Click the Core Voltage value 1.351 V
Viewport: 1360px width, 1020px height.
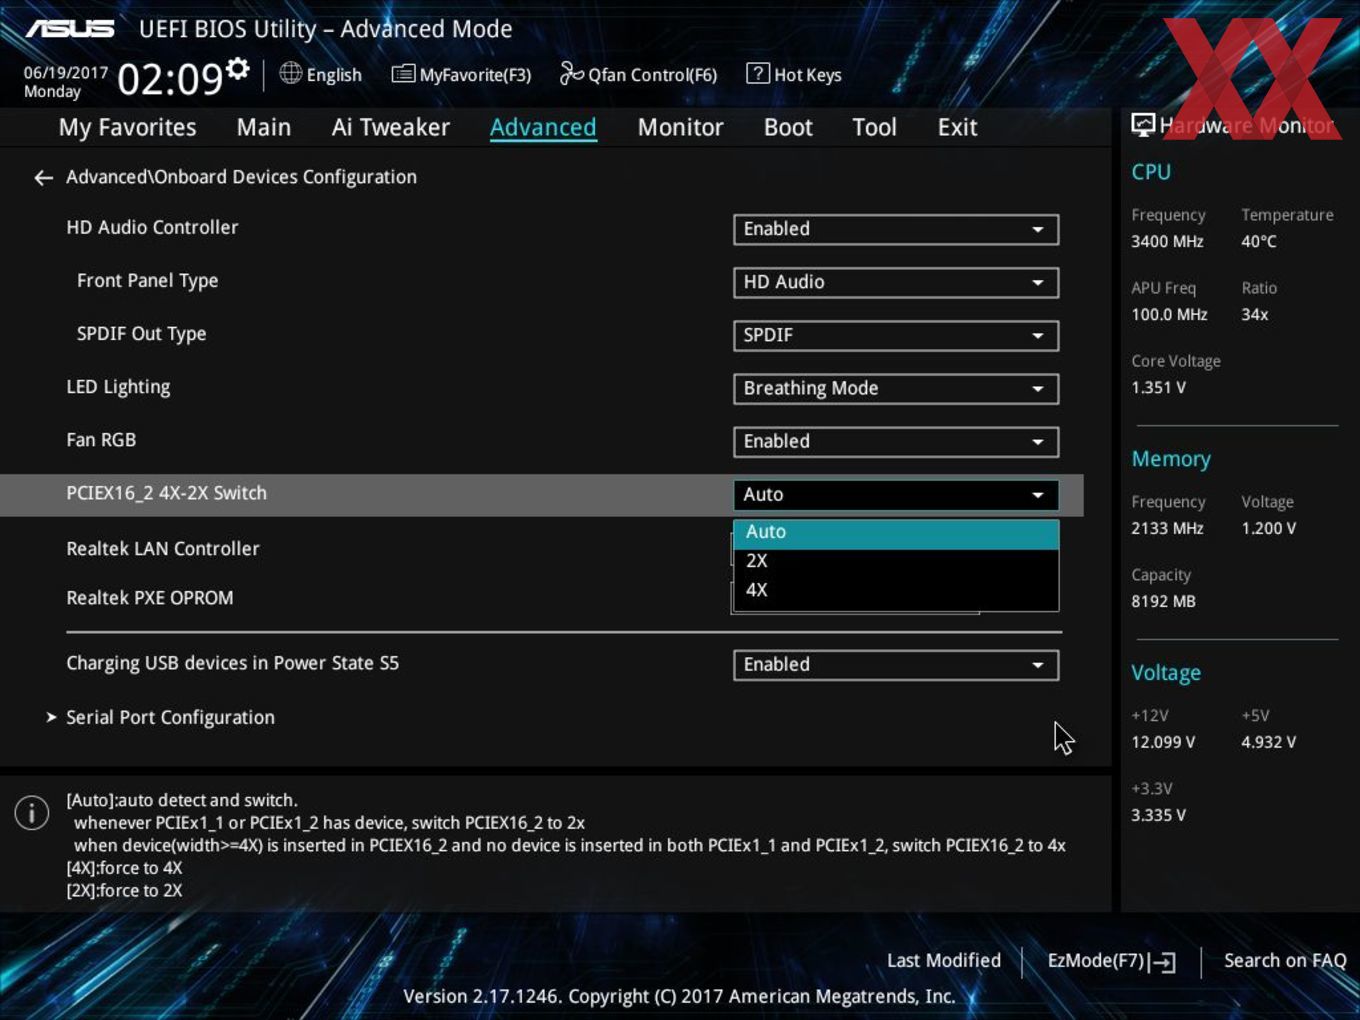tap(1158, 387)
